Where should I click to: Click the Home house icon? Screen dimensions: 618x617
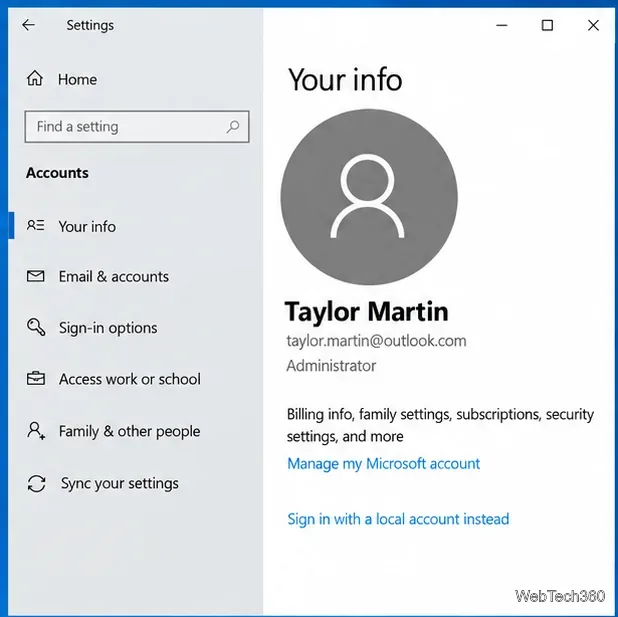click(35, 78)
